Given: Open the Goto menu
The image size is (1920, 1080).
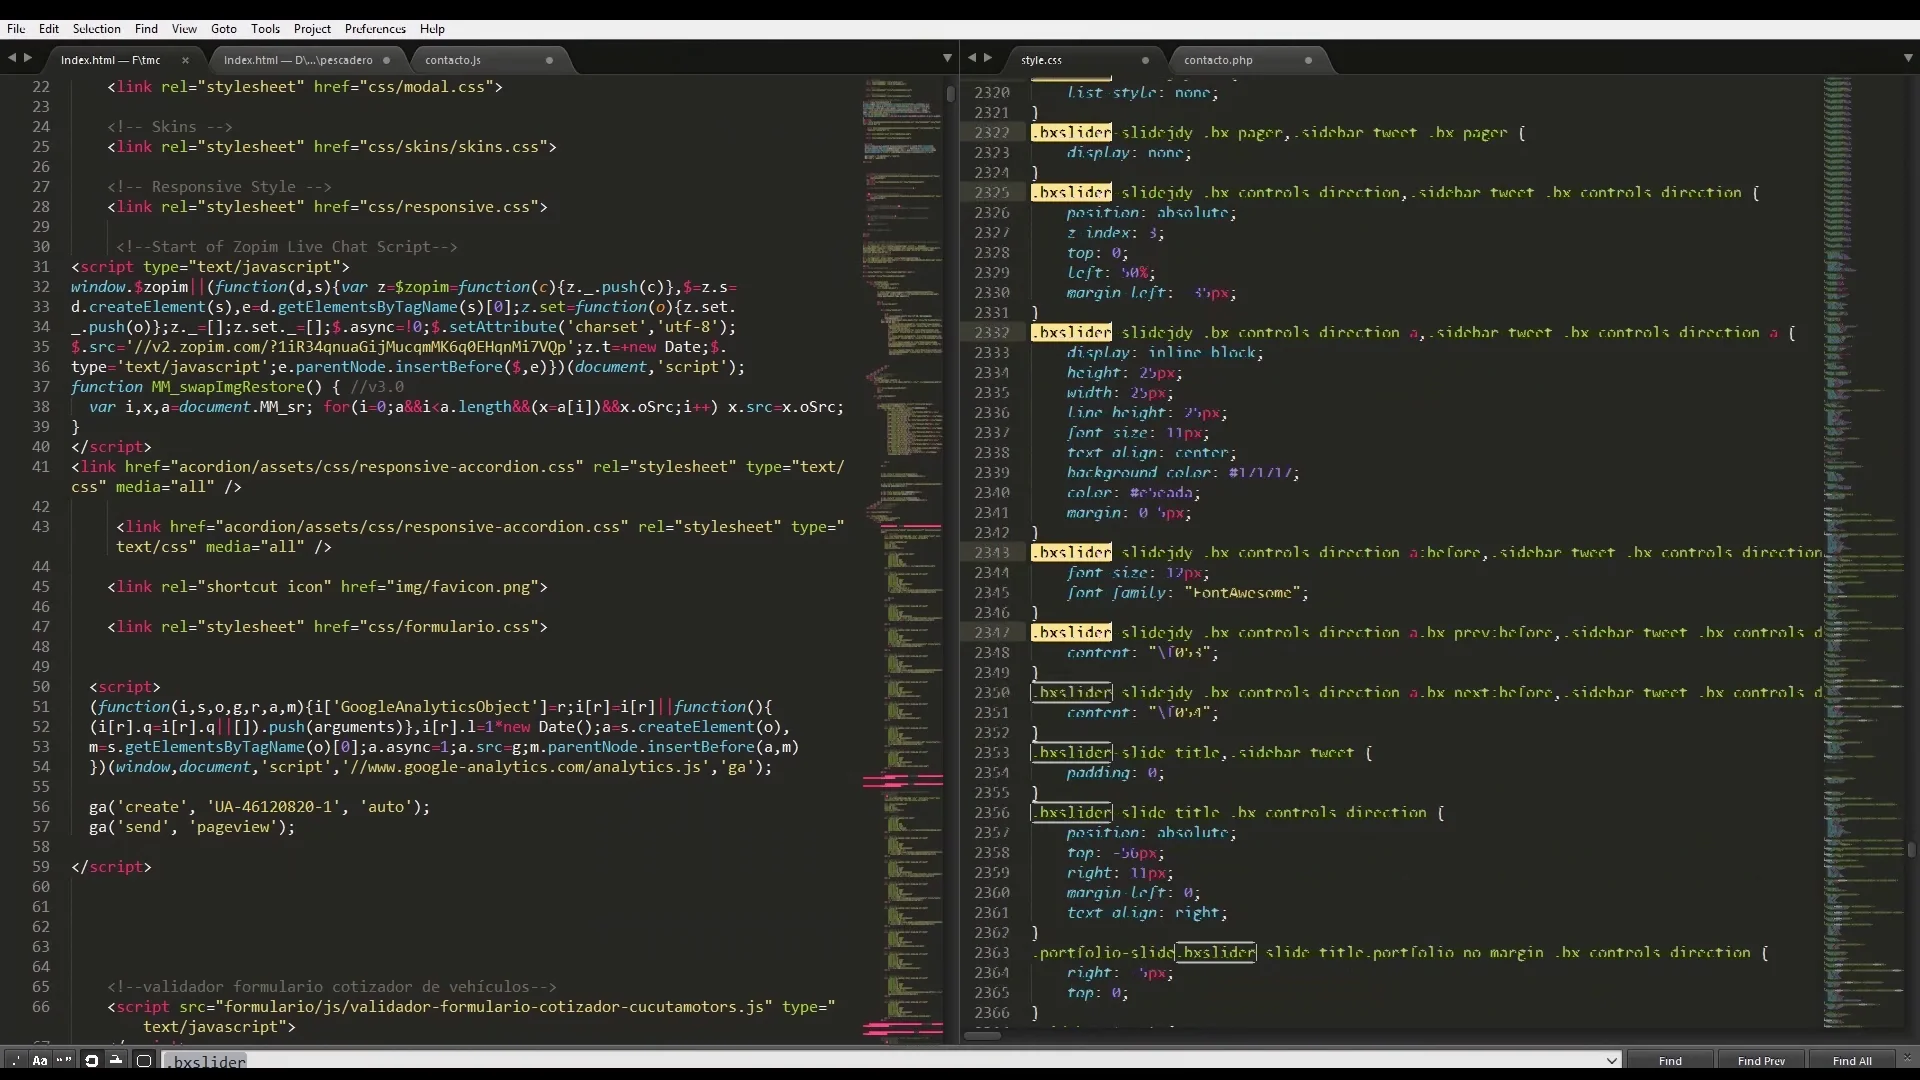Looking at the screenshot, I should tap(224, 29).
